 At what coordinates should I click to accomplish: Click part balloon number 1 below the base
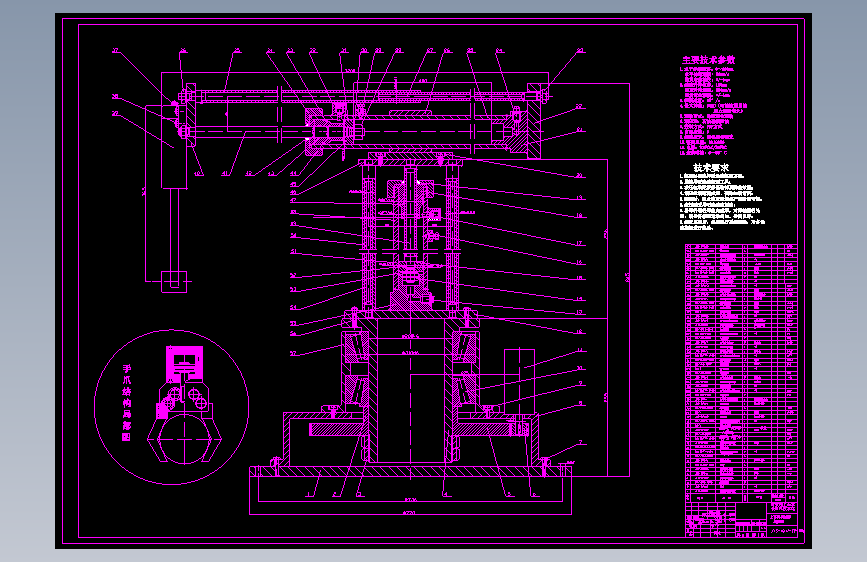click(x=308, y=494)
